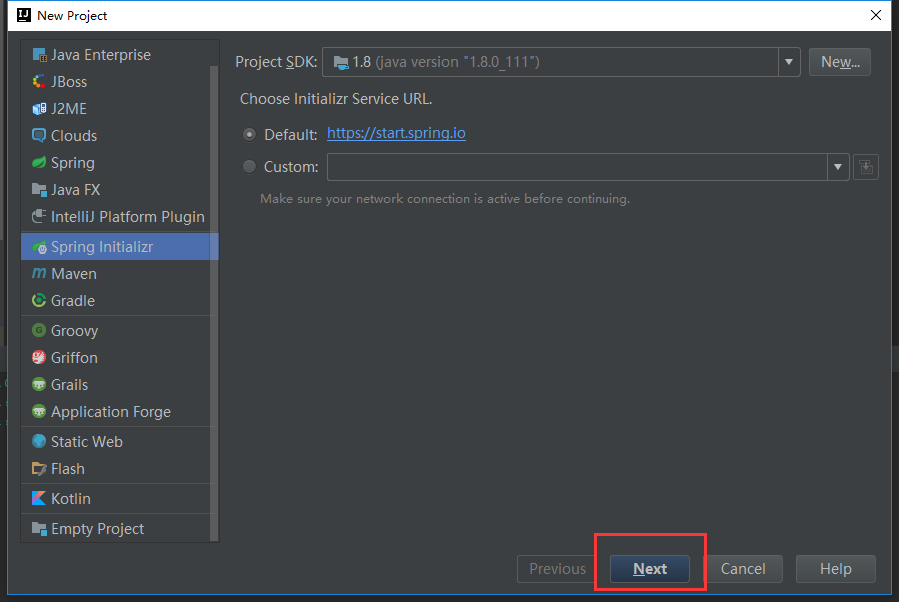Choose the Maven project type
This screenshot has height=602, width=899.
(115, 274)
